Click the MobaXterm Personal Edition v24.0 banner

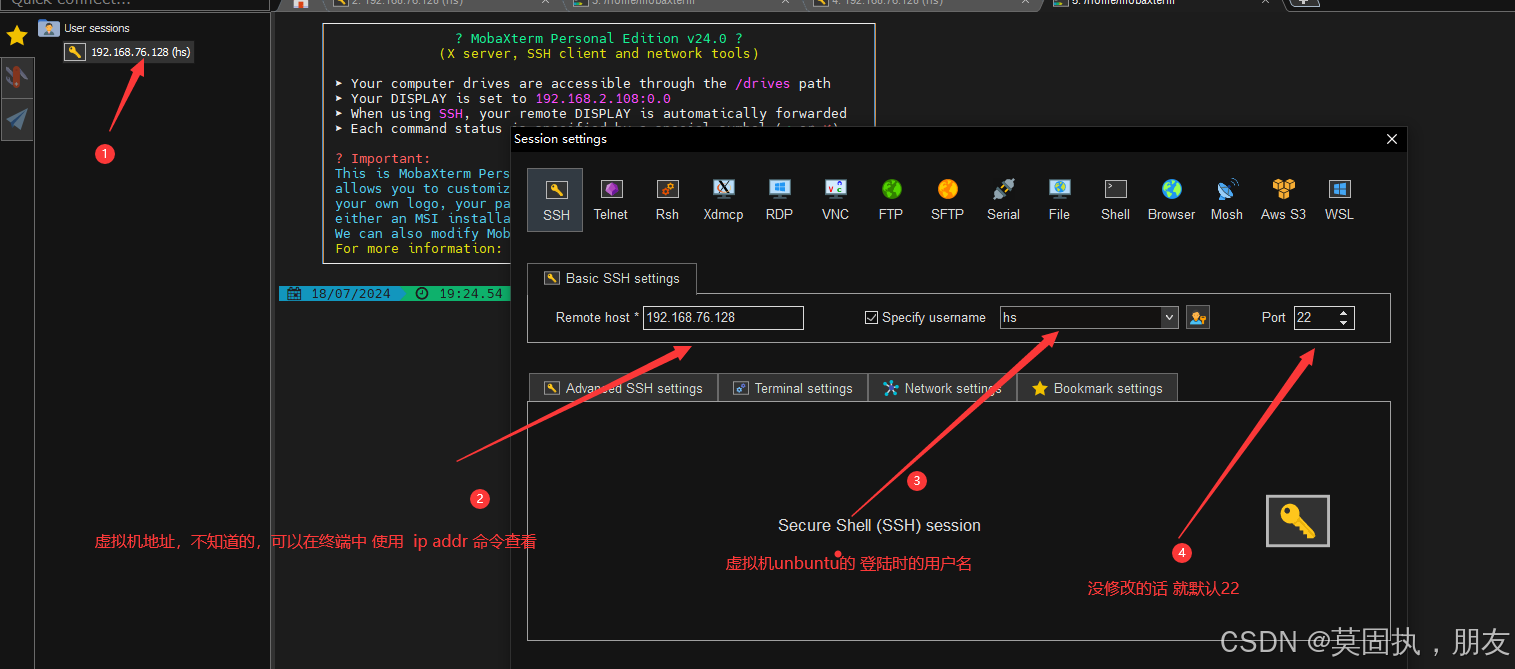click(599, 38)
